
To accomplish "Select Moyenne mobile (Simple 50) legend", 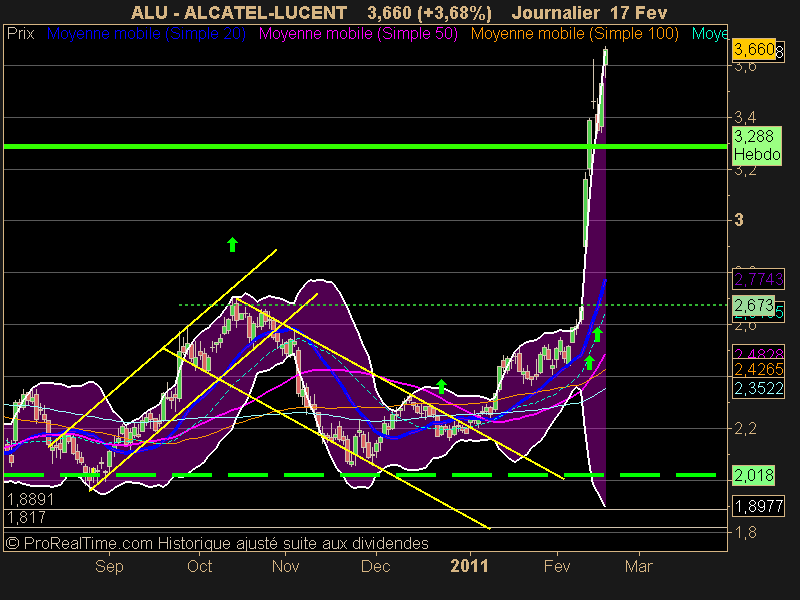I will point(358,34).
